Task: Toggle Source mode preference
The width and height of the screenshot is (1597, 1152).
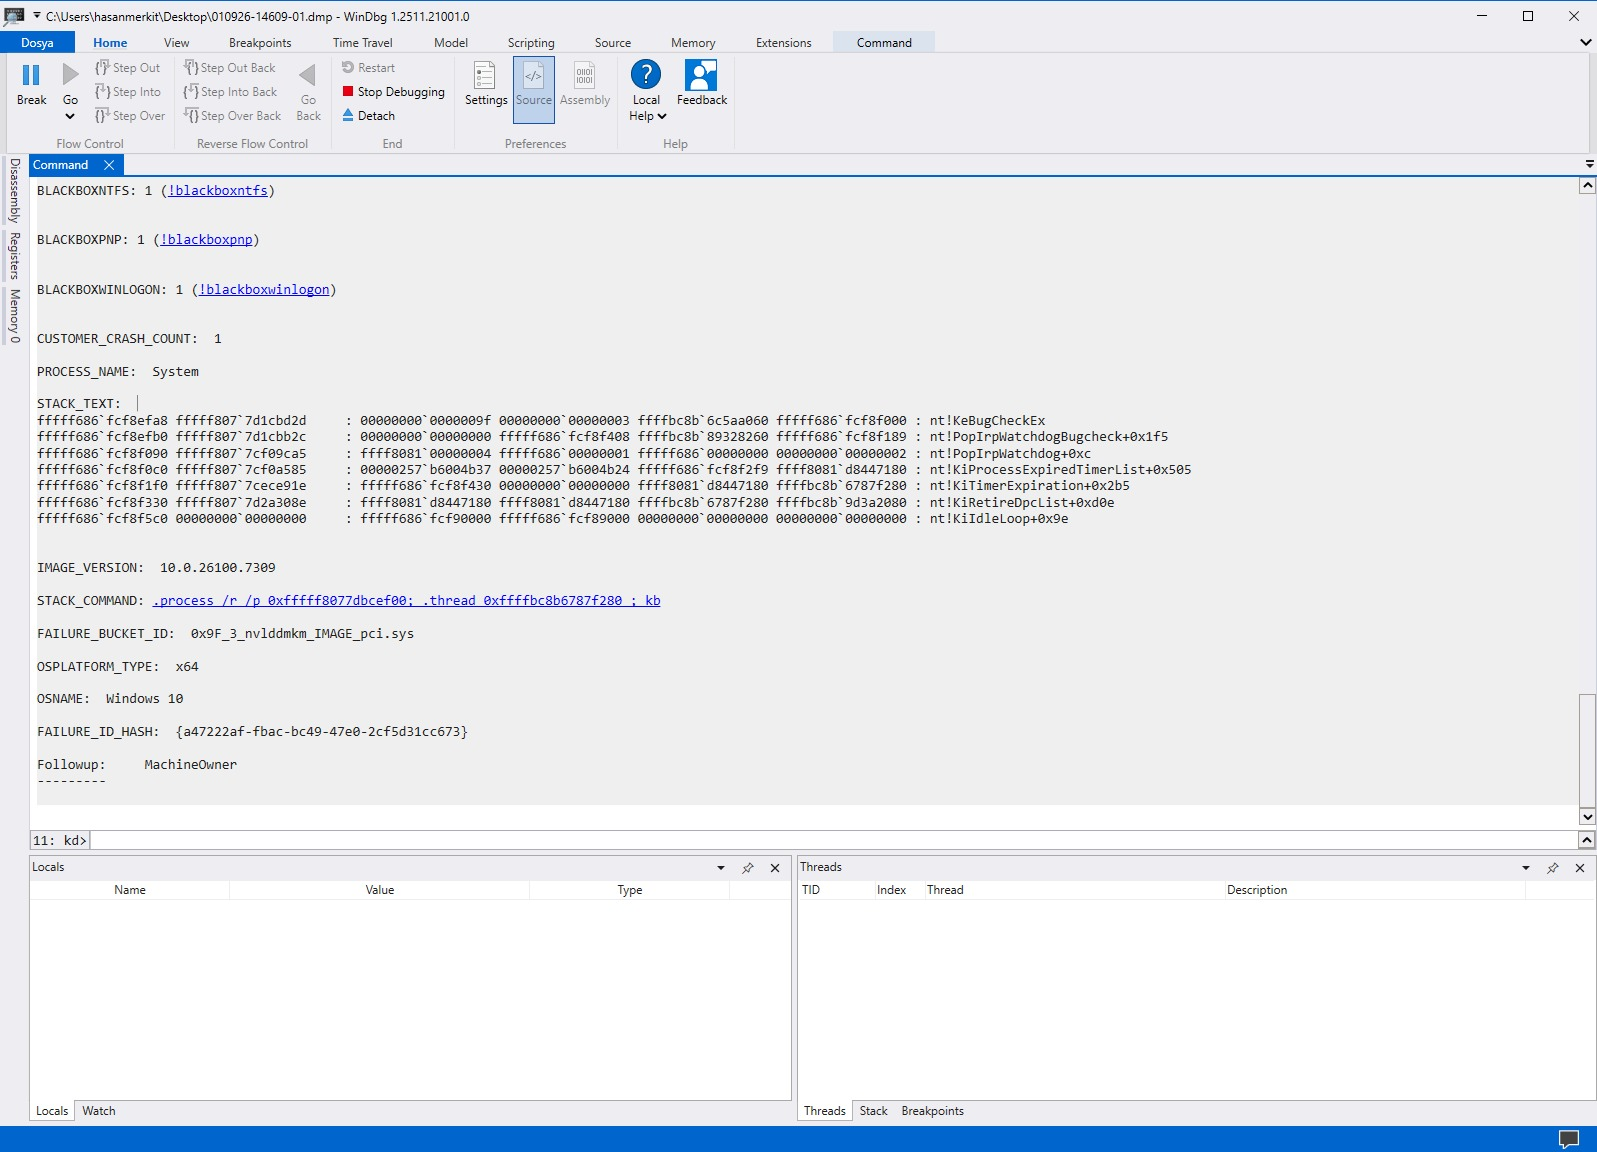Action: (x=534, y=90)
